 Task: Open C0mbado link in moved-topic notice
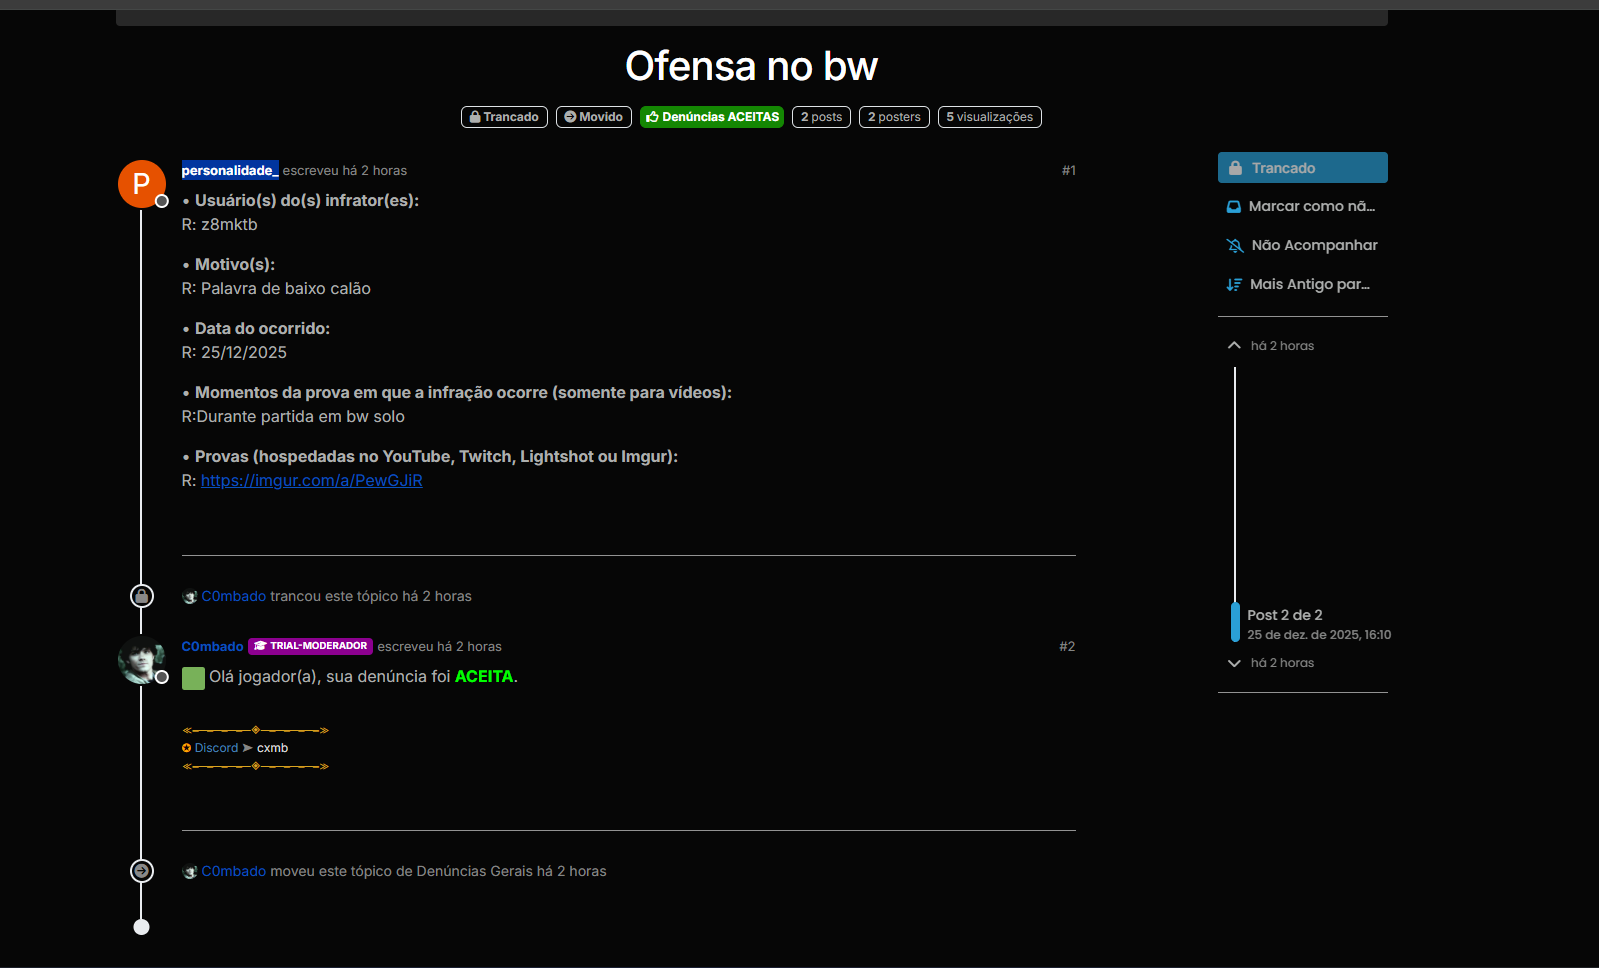tap(234, 871)
